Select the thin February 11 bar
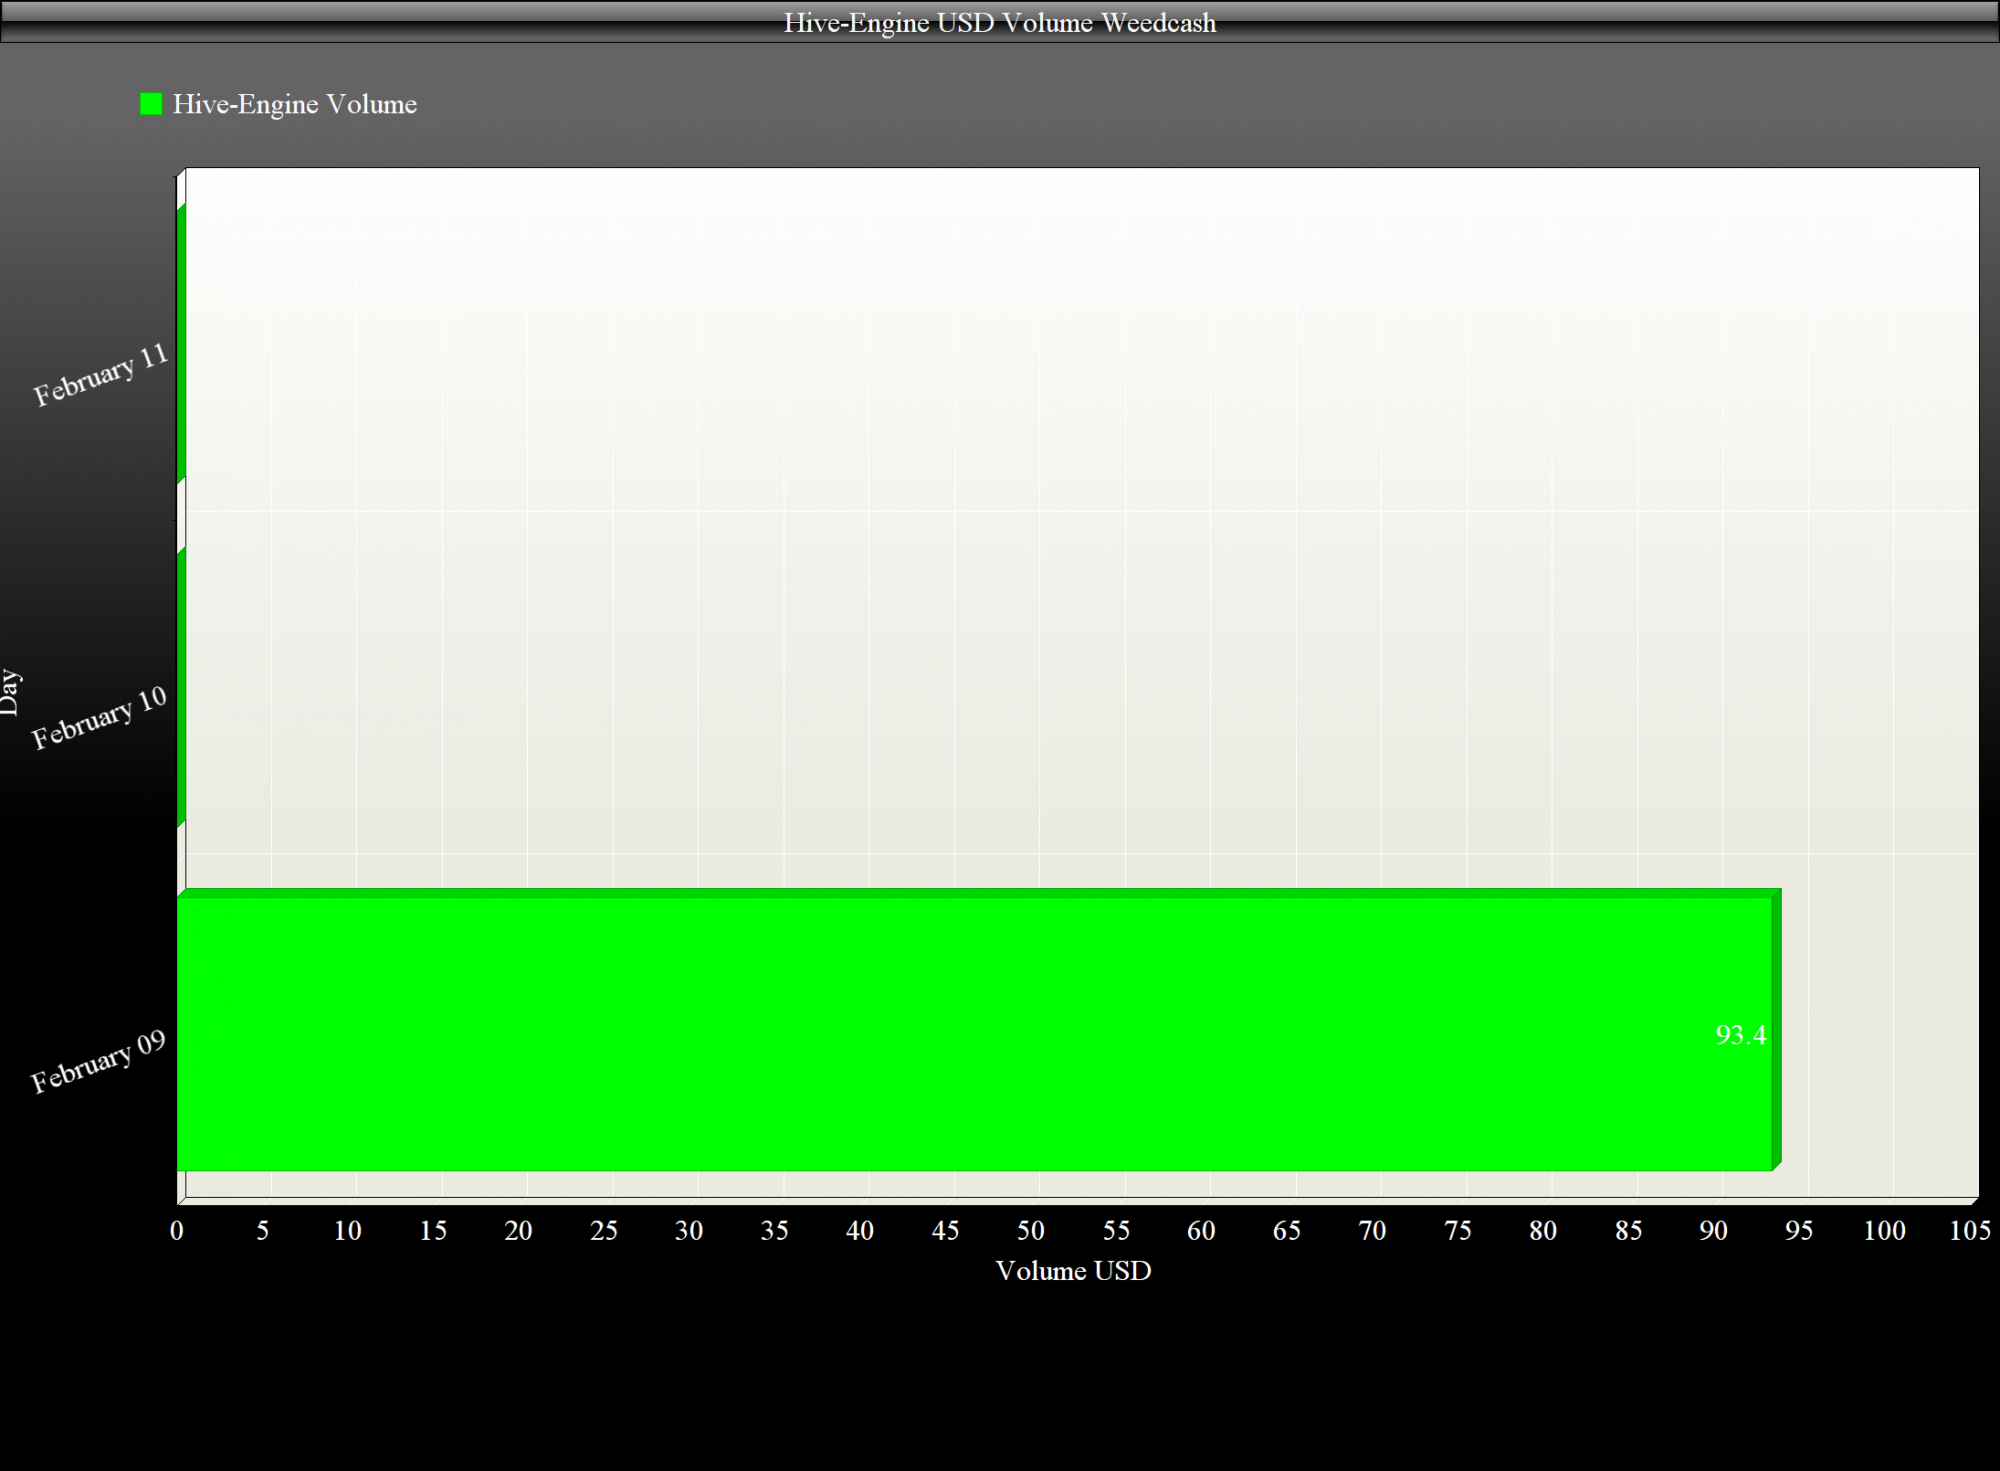 pyautogui.click(x=181, y=344)
